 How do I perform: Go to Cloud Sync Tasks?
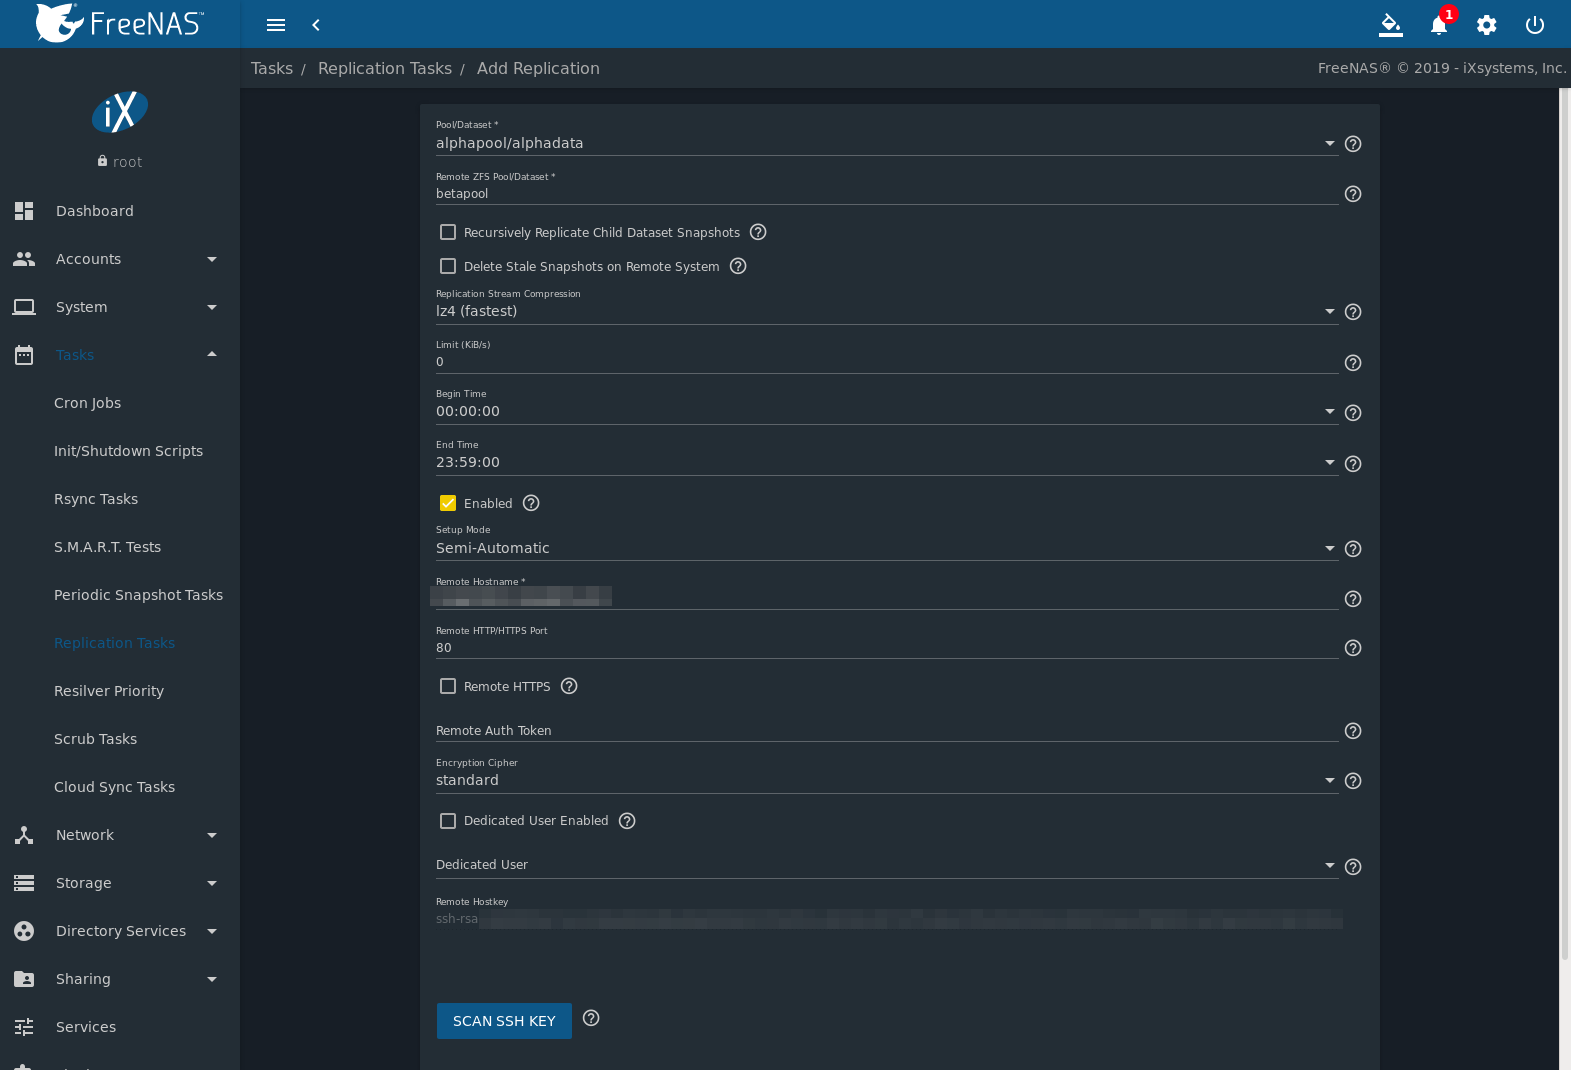pyautogui.click(x=120, y=787)
